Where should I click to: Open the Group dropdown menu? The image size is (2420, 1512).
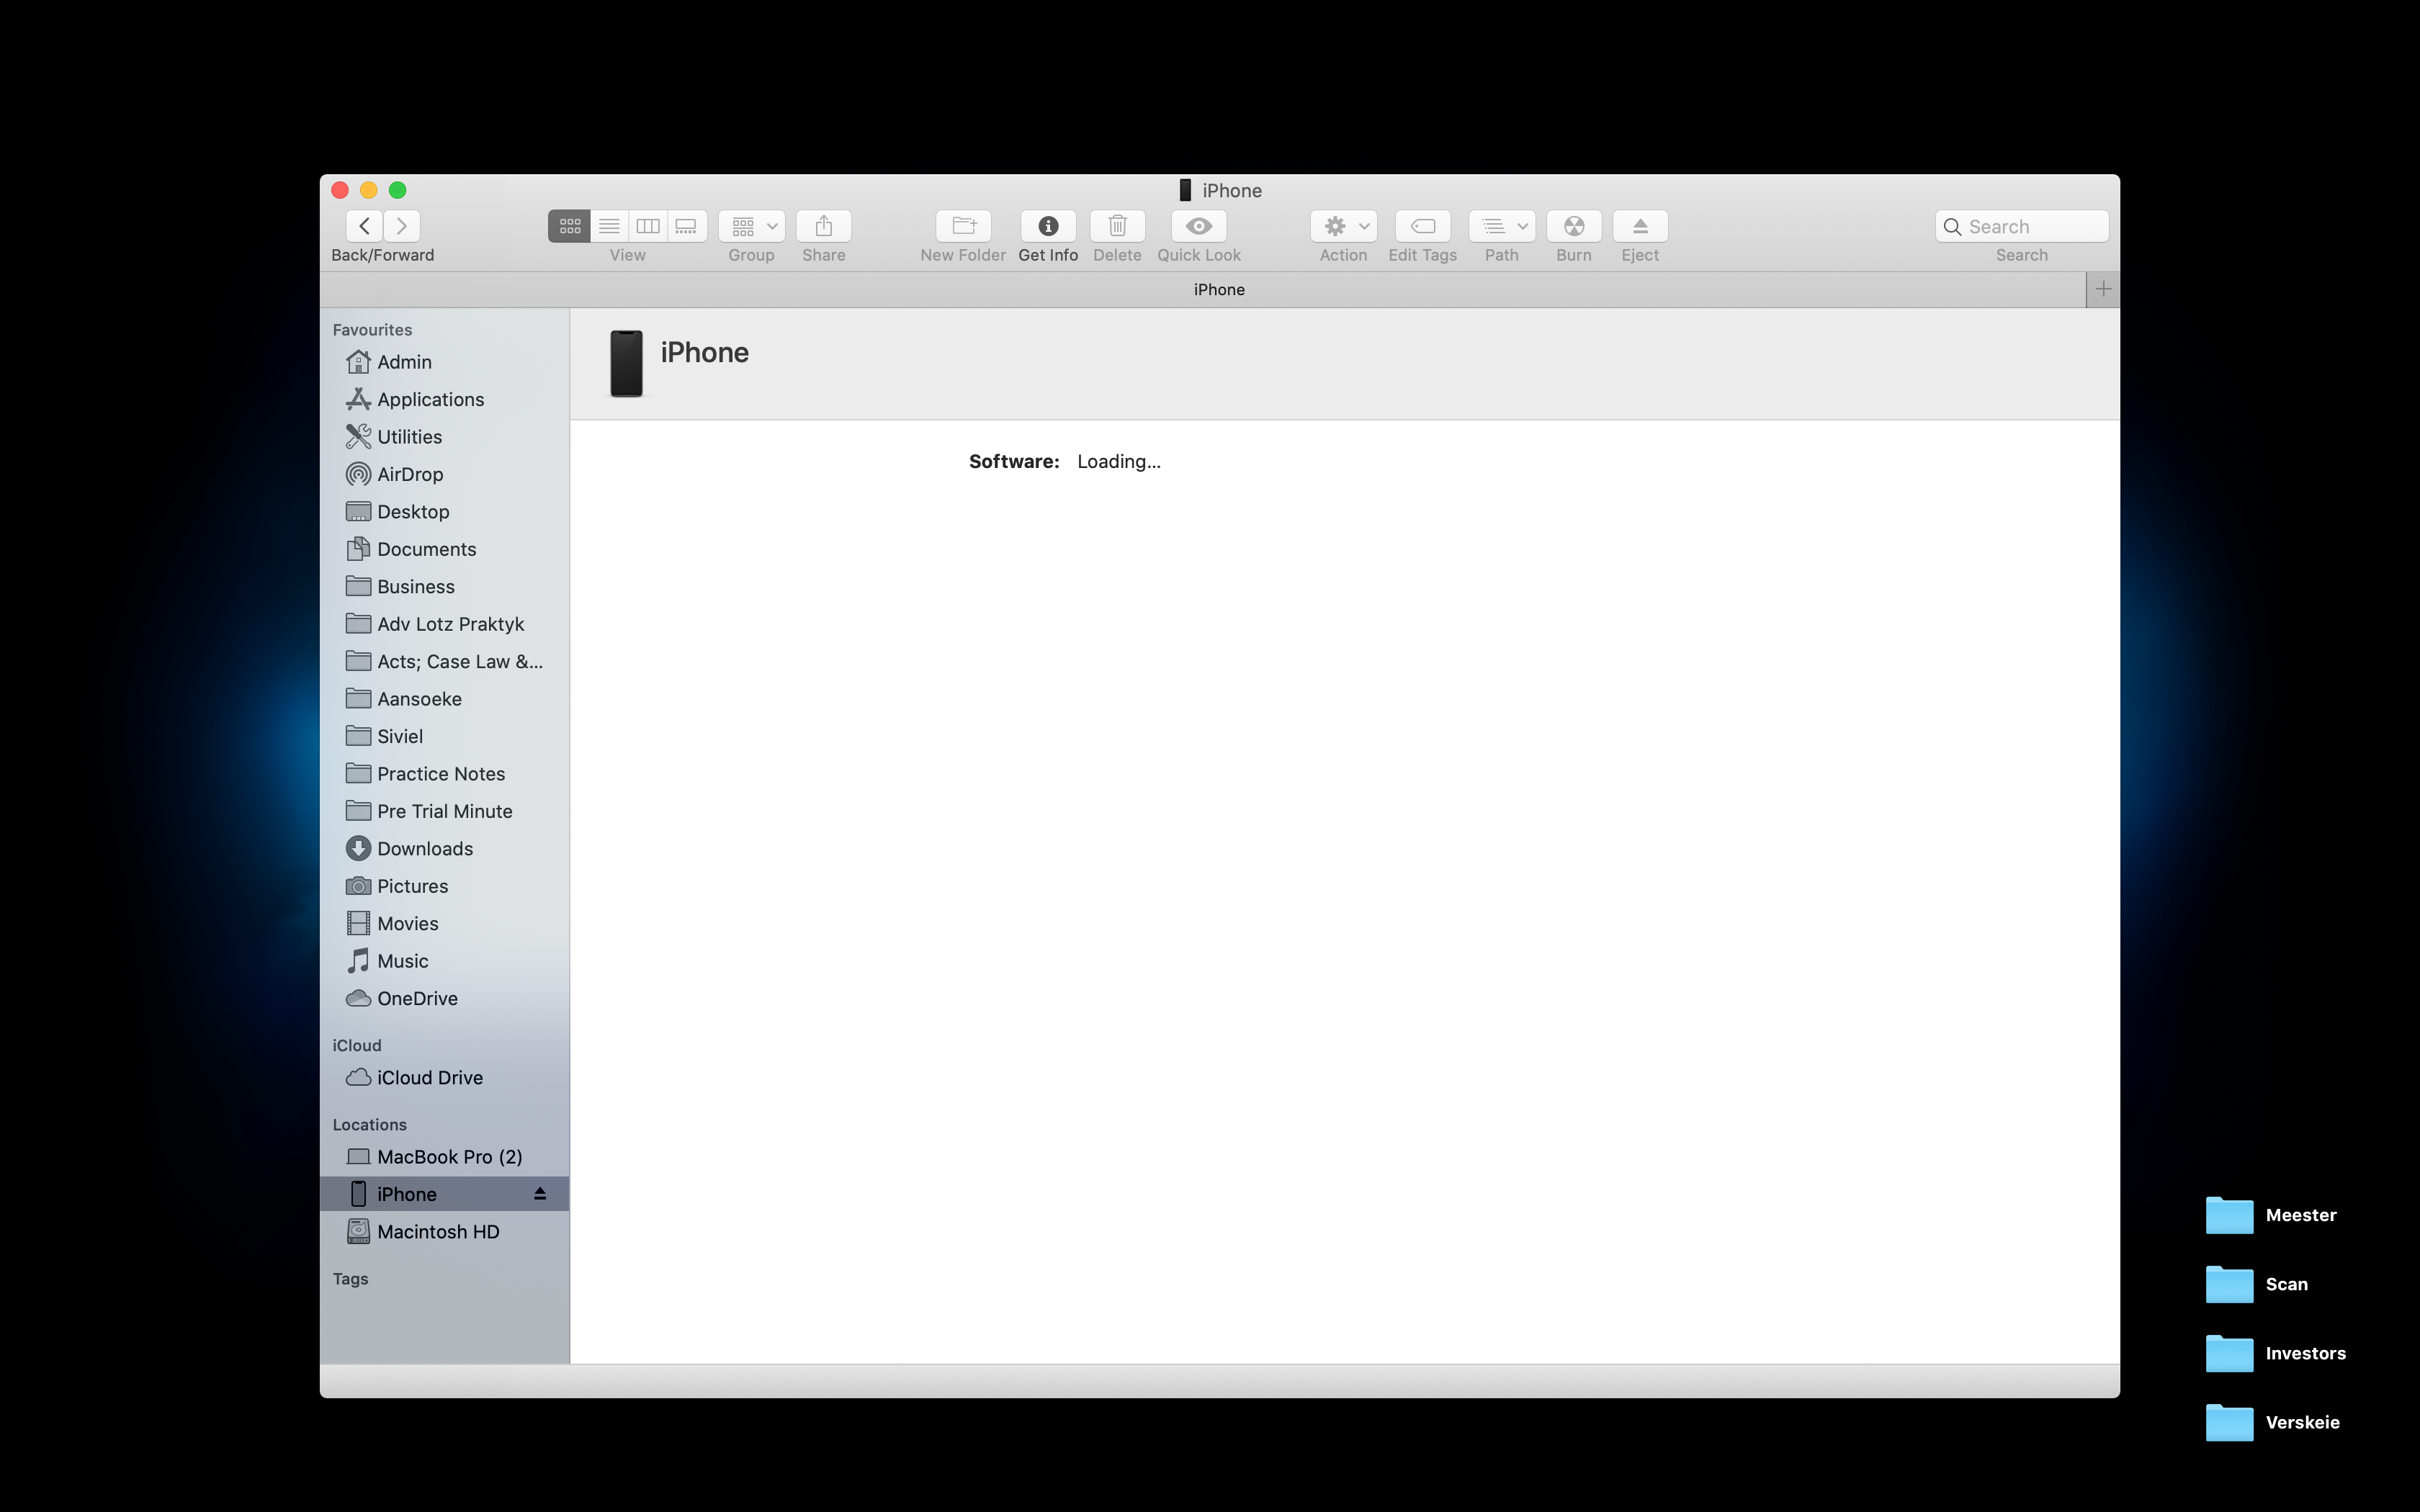point(751,226)
